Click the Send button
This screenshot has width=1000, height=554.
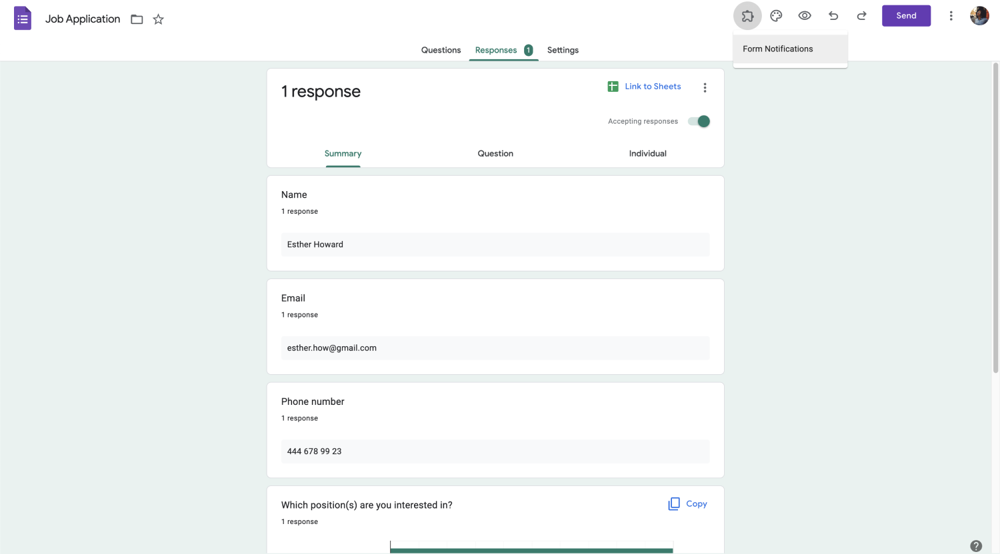906,16
